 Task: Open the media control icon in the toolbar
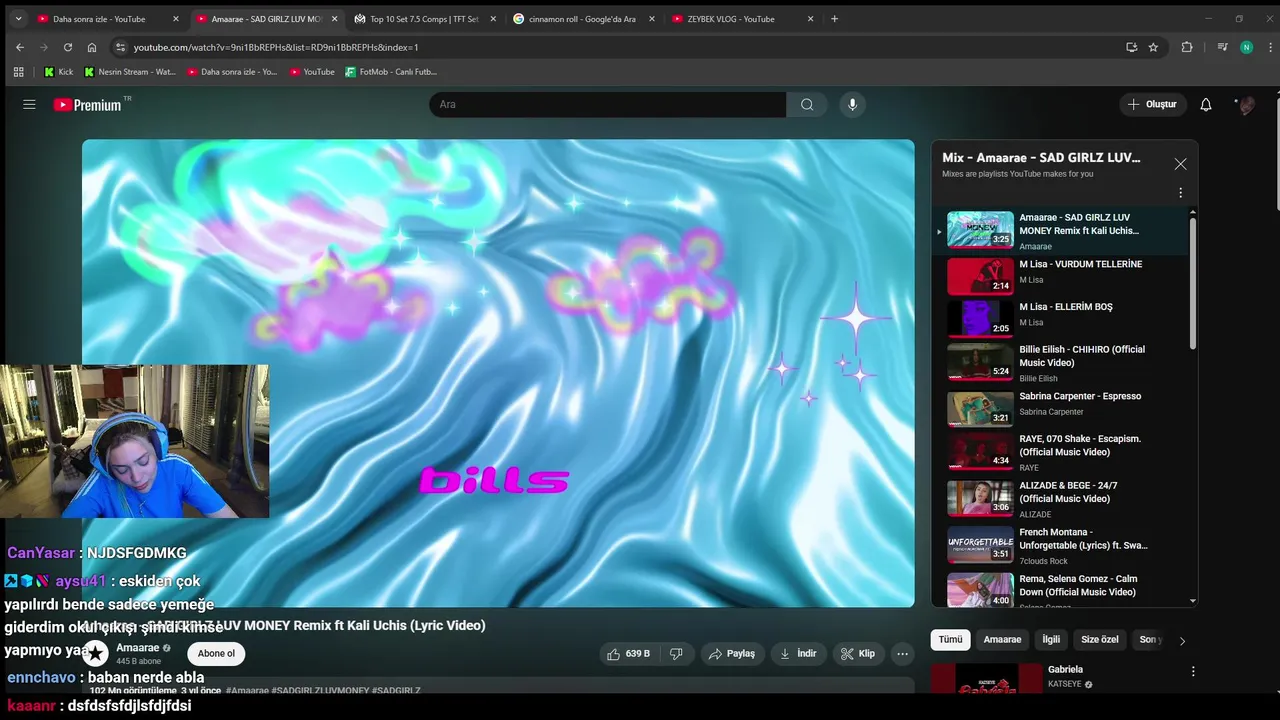[1222, 47]
